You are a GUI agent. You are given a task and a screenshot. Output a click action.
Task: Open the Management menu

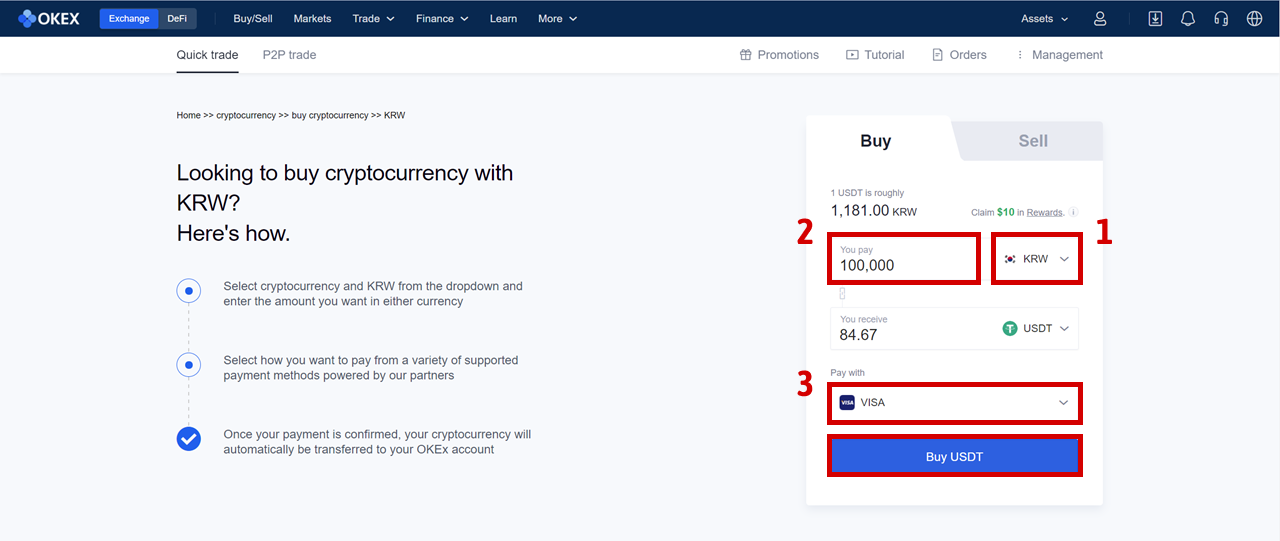(1059, 55)
